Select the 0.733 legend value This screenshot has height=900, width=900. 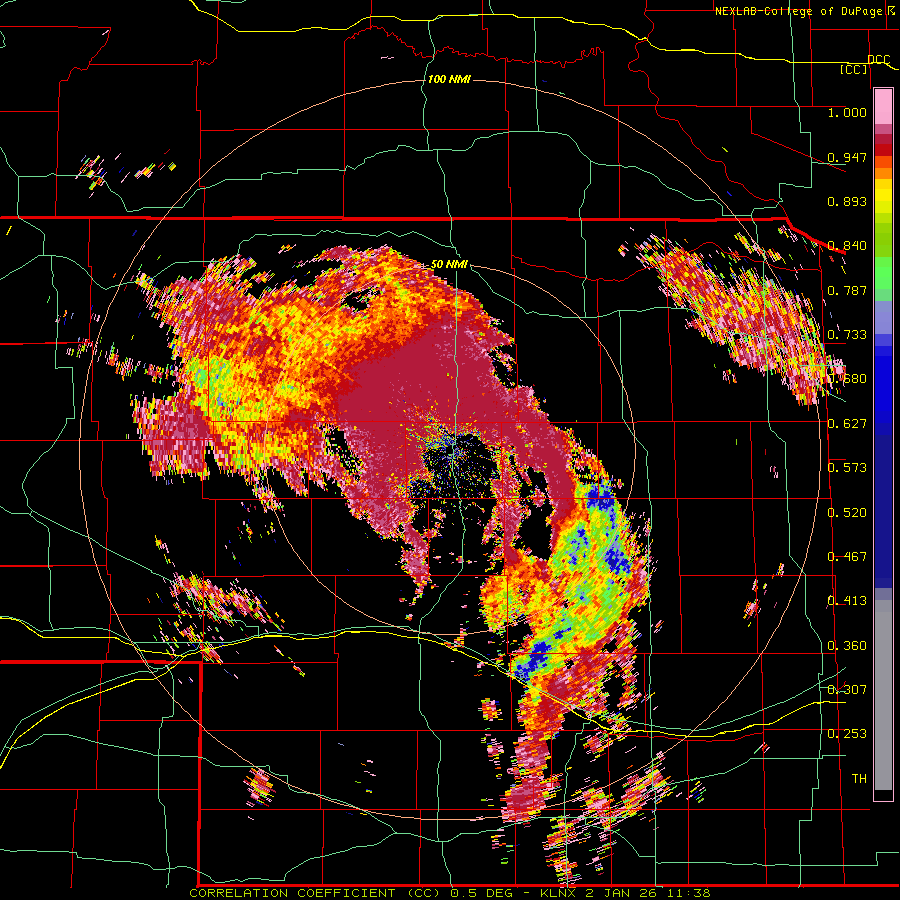[x=847, y=335]
